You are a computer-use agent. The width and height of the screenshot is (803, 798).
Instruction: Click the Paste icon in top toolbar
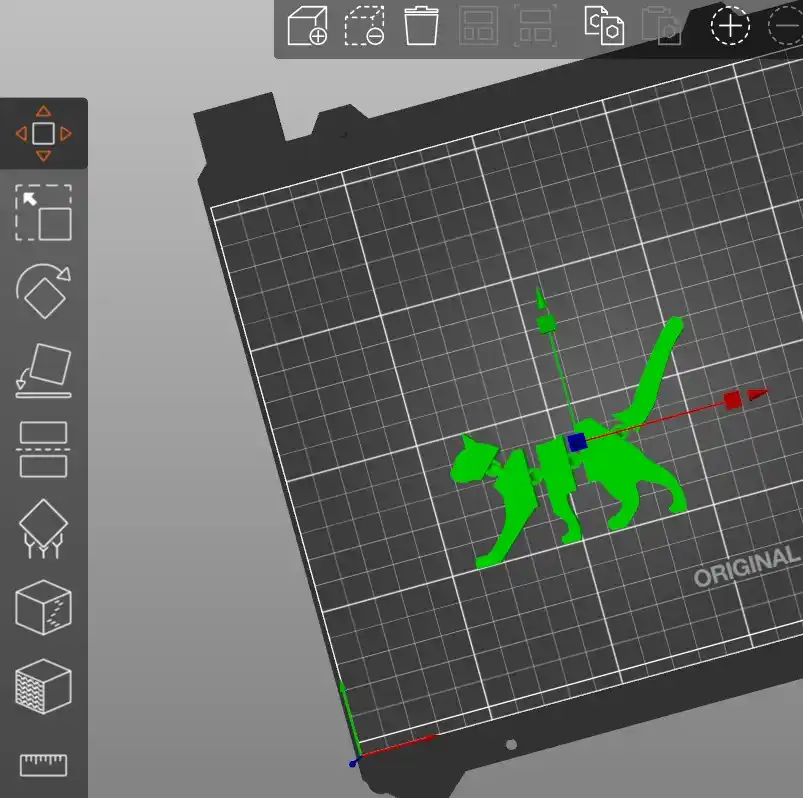pyautogui.click(x=661, y=26)
